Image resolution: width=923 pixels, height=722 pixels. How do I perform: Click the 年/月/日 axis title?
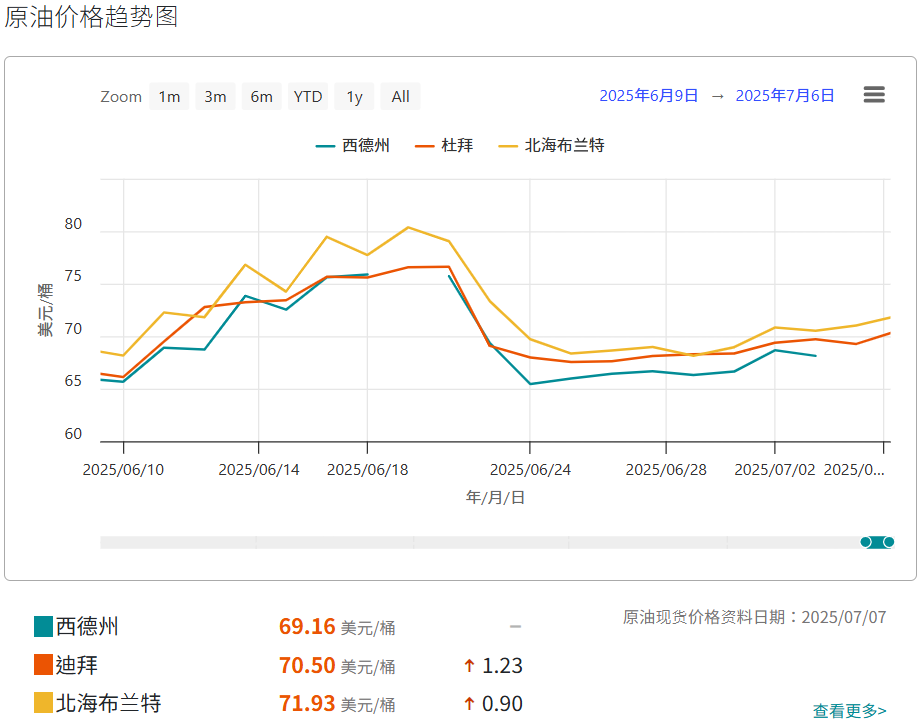(495, 497)
